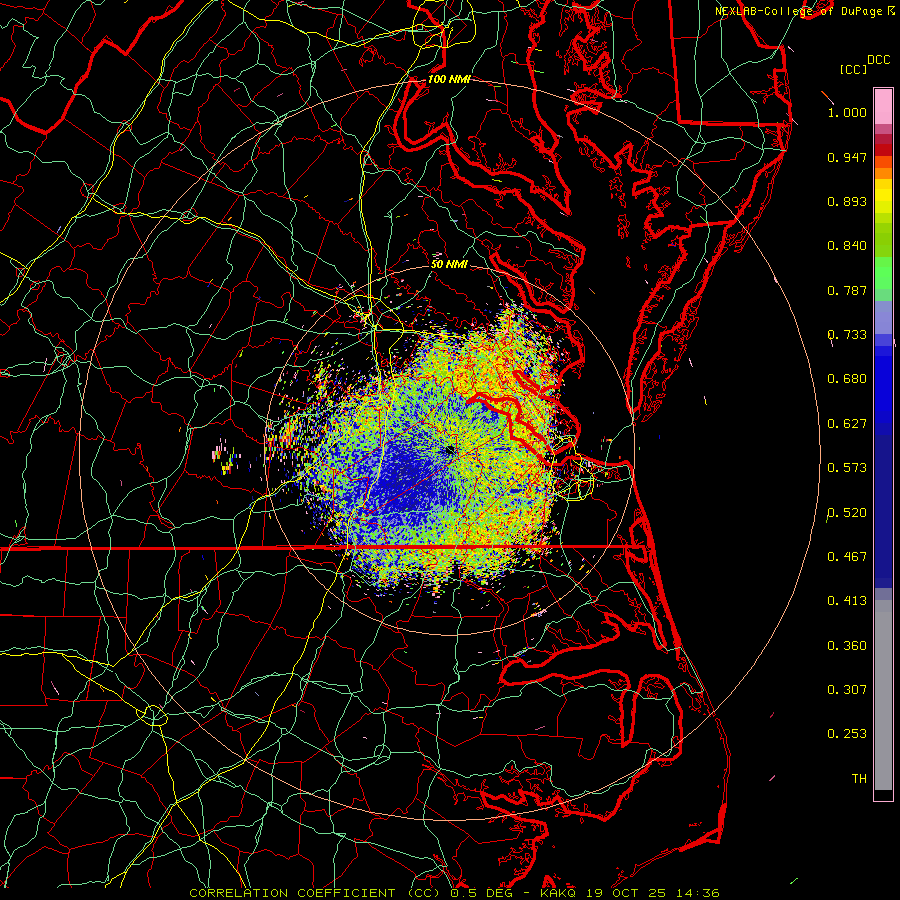Click the 0.520 scale value
This screenshot has width=900, height=900.
click(847, 513)
